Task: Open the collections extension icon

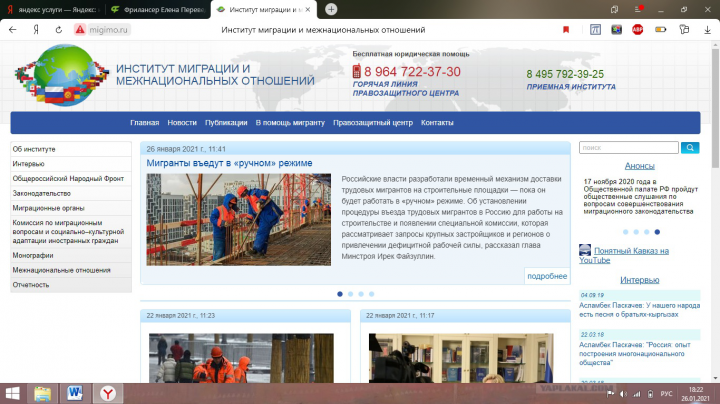Action: (x=684, y=30)
